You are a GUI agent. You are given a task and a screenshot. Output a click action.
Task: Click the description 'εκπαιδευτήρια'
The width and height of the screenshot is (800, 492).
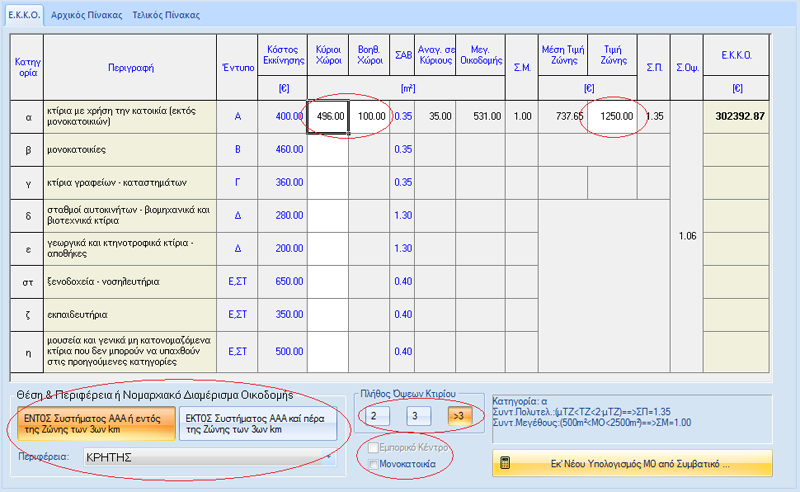[x=77, y=315]
